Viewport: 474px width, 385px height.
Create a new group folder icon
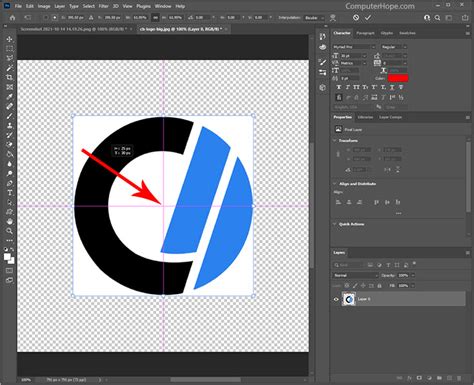click(x=439, y=378)
